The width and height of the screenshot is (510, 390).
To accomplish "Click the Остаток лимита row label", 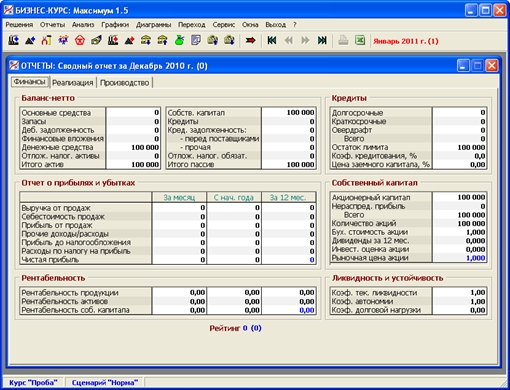I will tap(360, 147).
